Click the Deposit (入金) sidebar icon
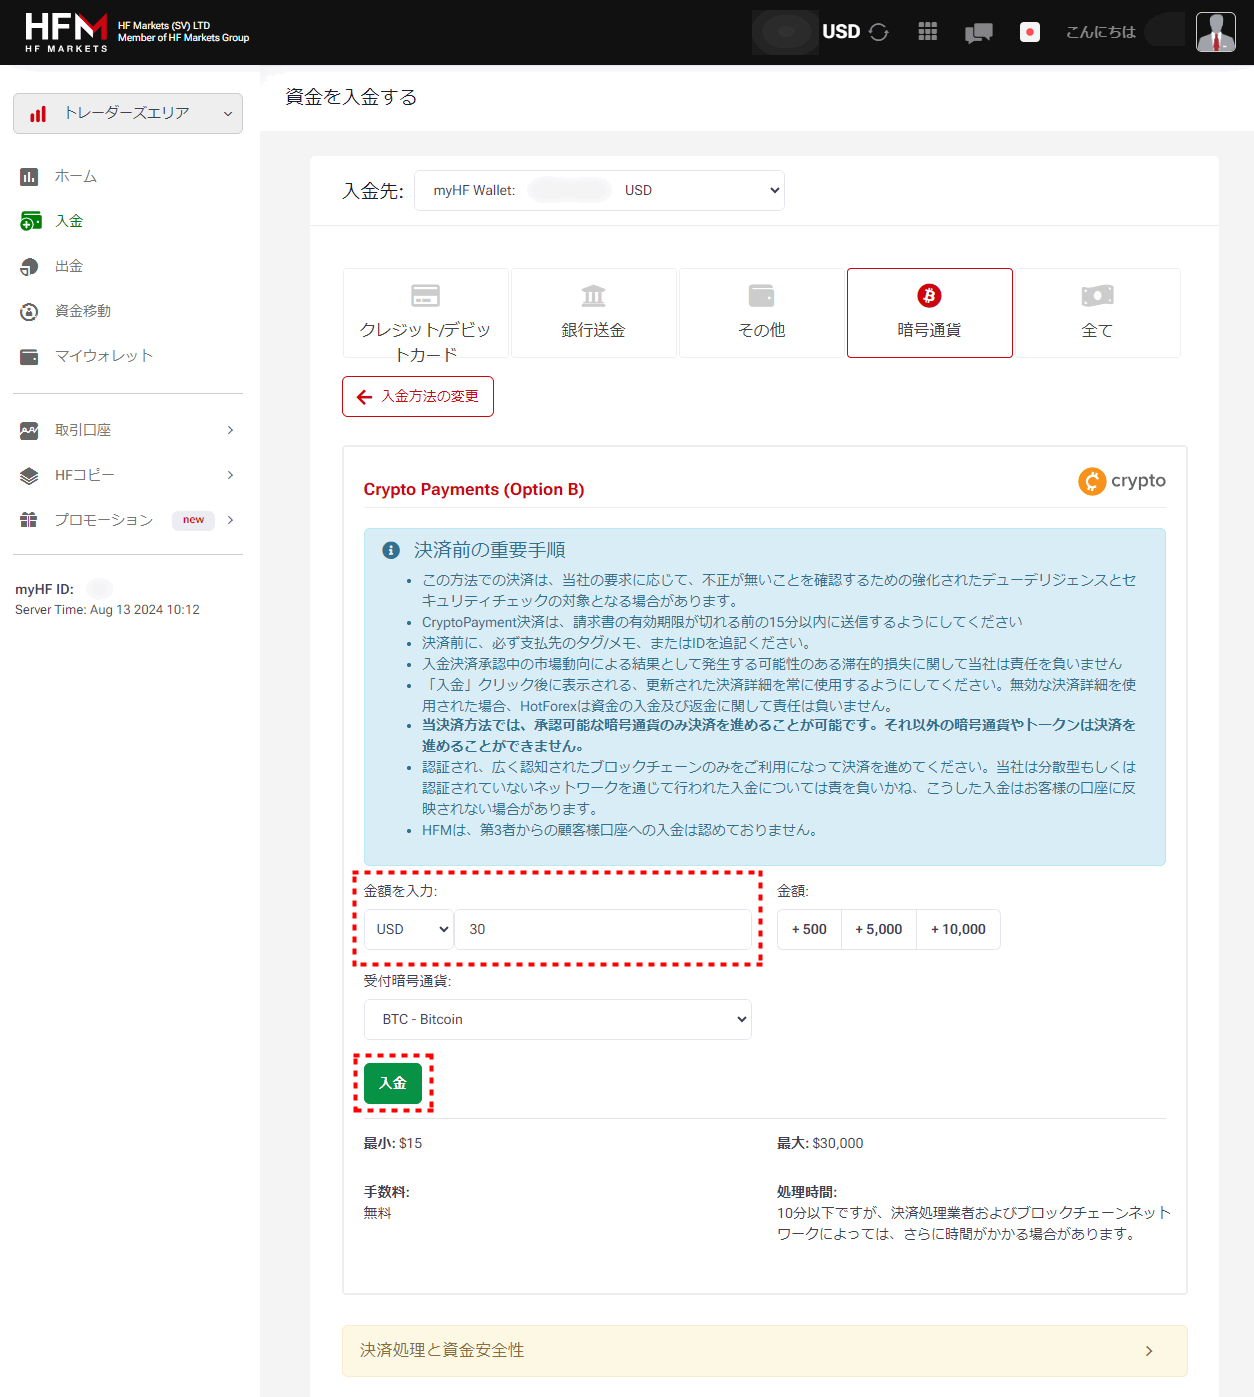This screenshot has width=1254, height=1397. tap(30, 221)
